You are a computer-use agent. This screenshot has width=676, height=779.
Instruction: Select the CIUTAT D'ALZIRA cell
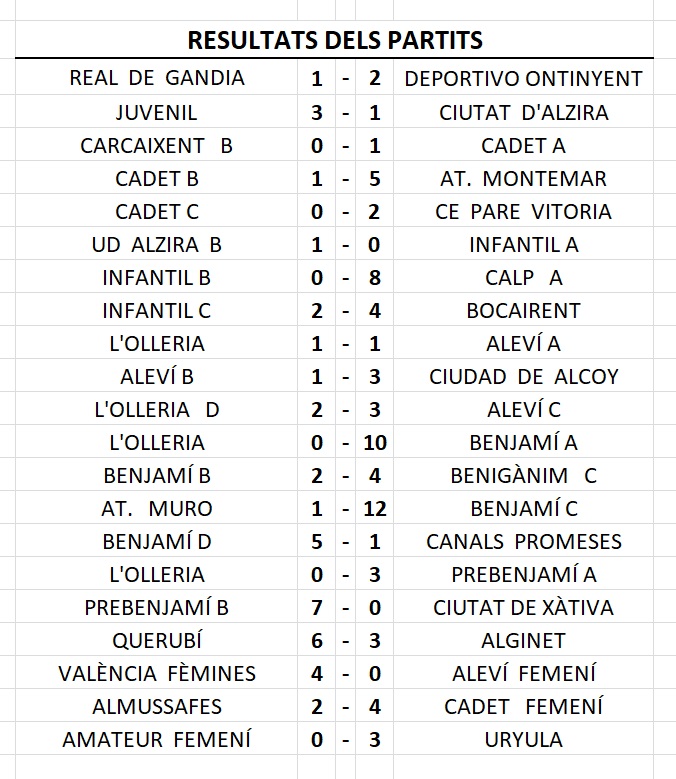point(524,112)
